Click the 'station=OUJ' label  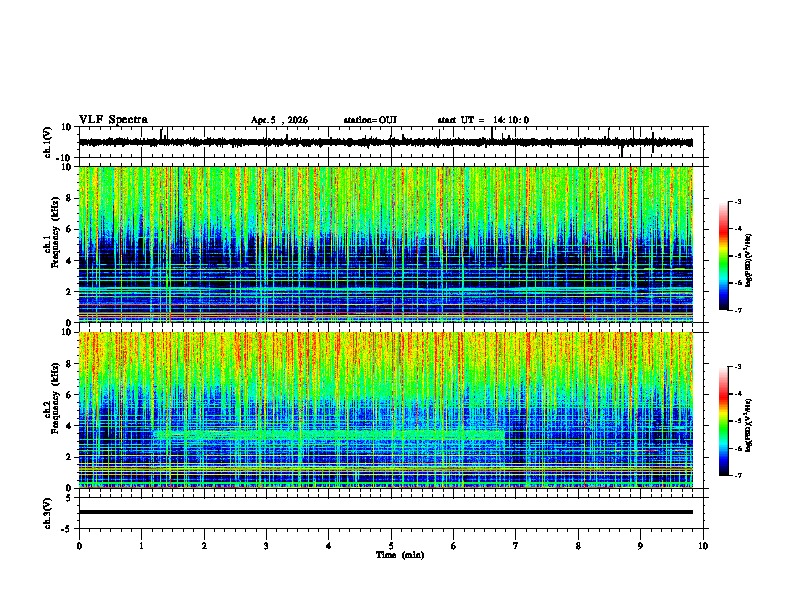point(370,120)
